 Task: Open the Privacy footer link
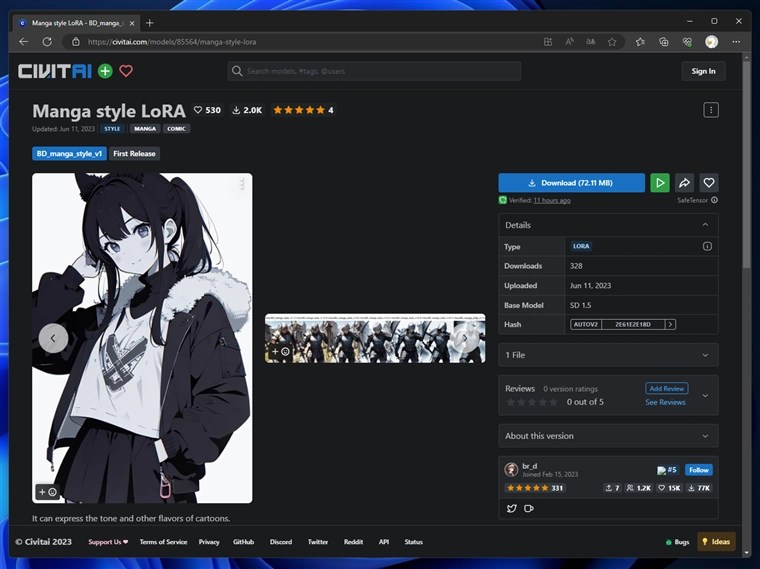(209, 542)
